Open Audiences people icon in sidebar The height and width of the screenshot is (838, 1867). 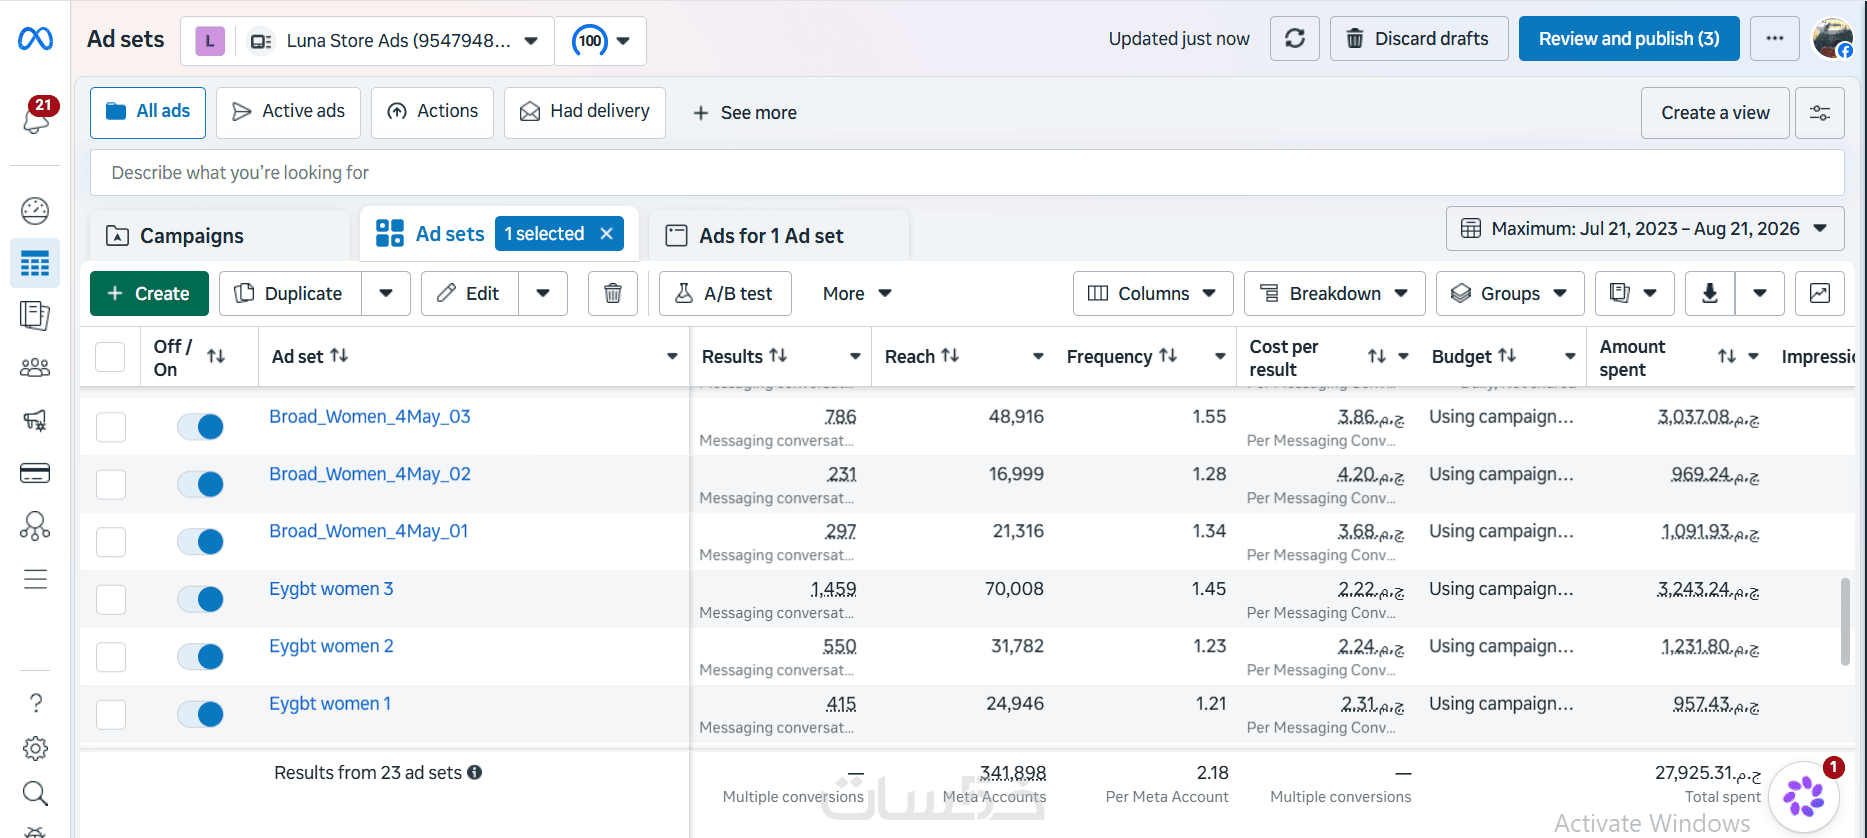click(x=35, y=368)
